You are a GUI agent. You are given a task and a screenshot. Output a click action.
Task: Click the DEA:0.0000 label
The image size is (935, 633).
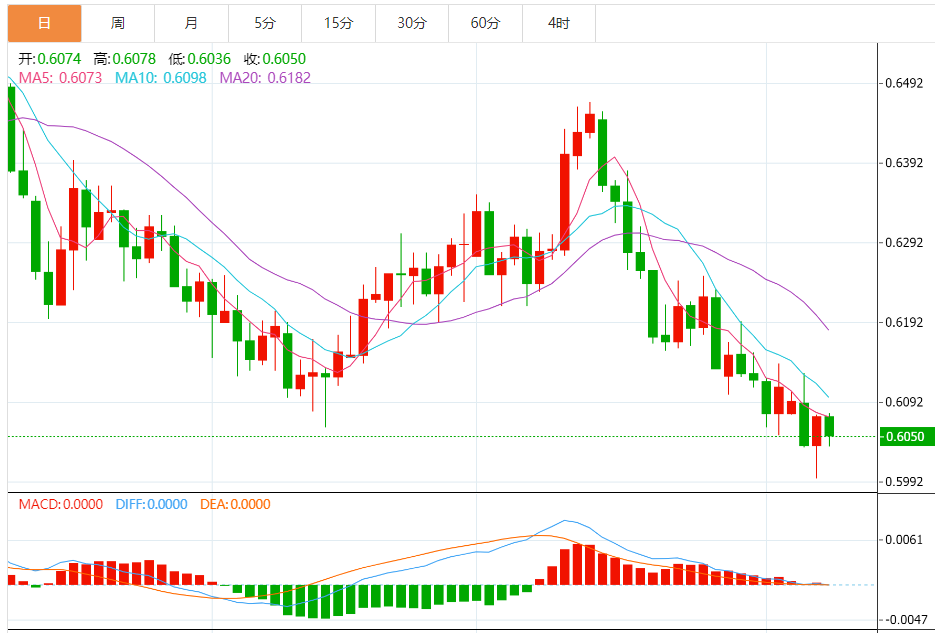235,504
